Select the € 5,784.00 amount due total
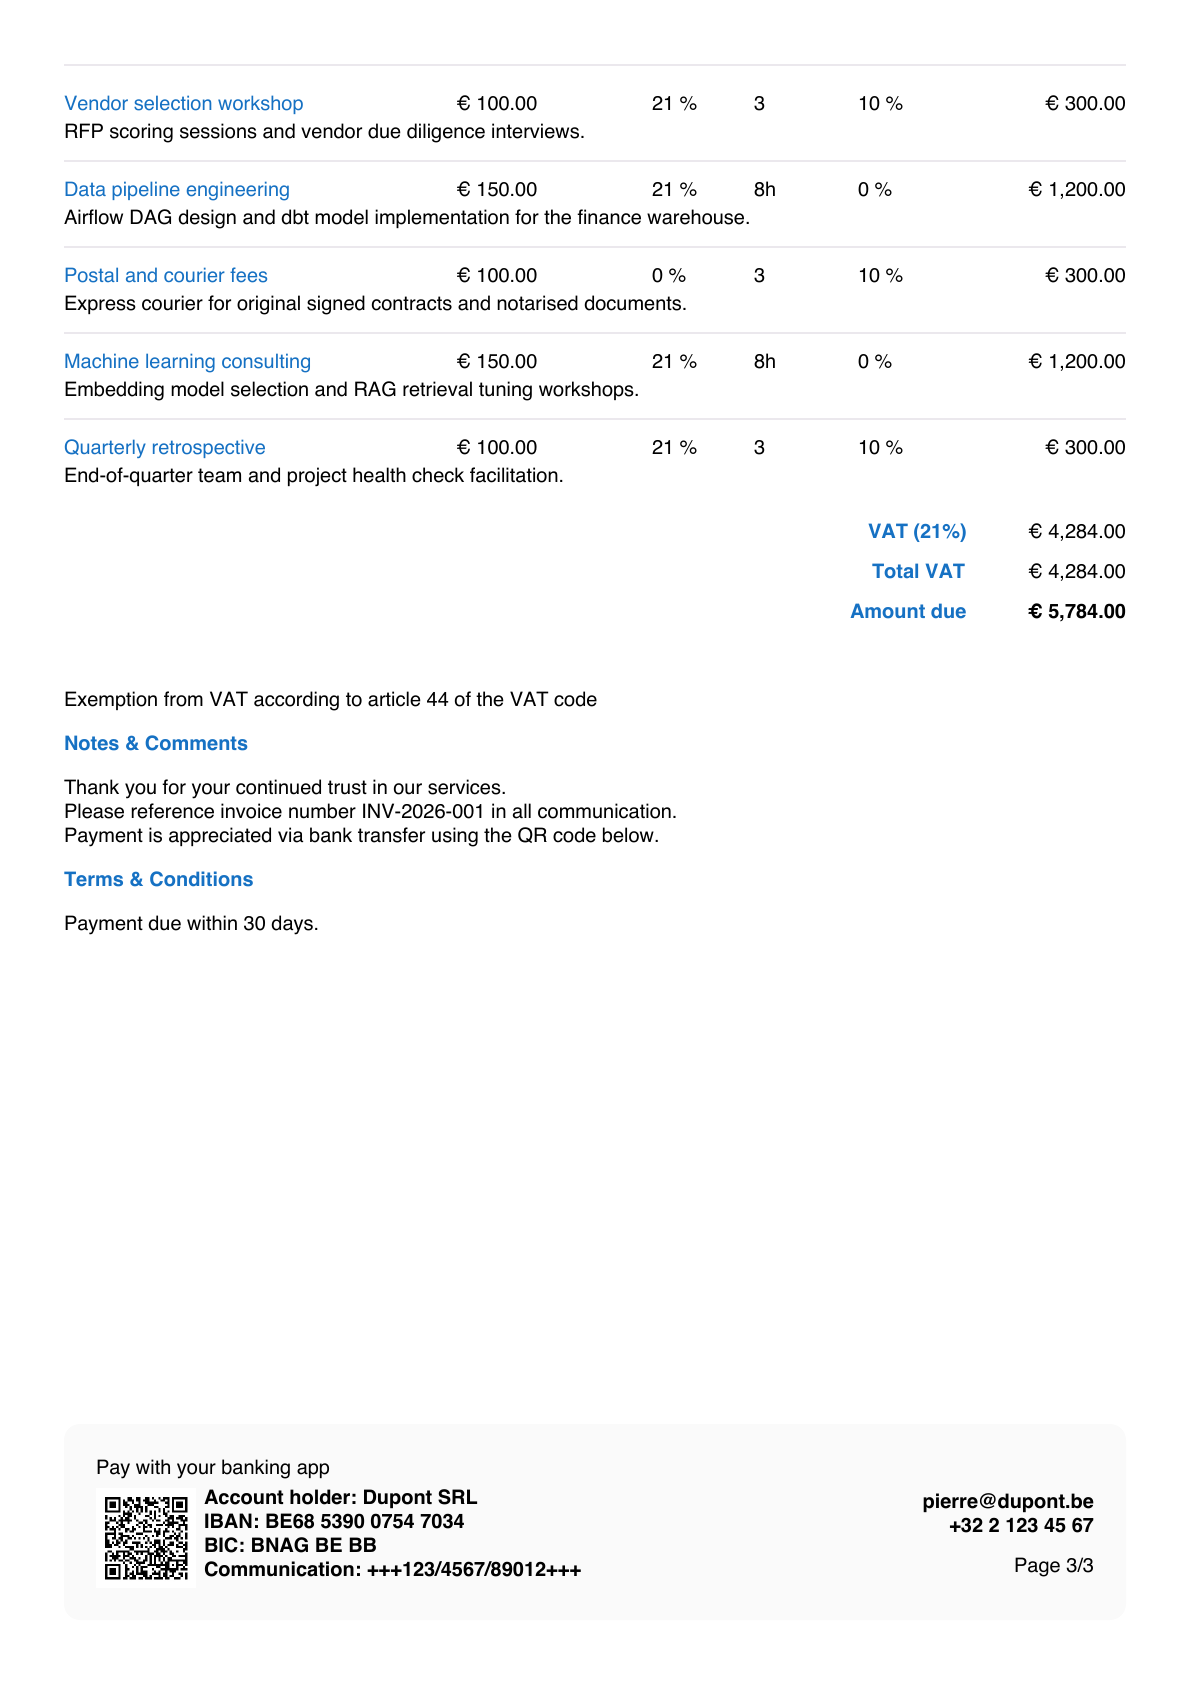1190x1684 pixels. [x=1077, y=611]
